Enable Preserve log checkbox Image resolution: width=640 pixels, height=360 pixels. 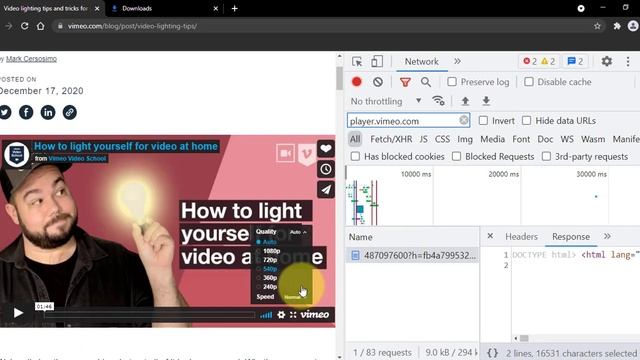pyautogui.click(x=452, y=82)
